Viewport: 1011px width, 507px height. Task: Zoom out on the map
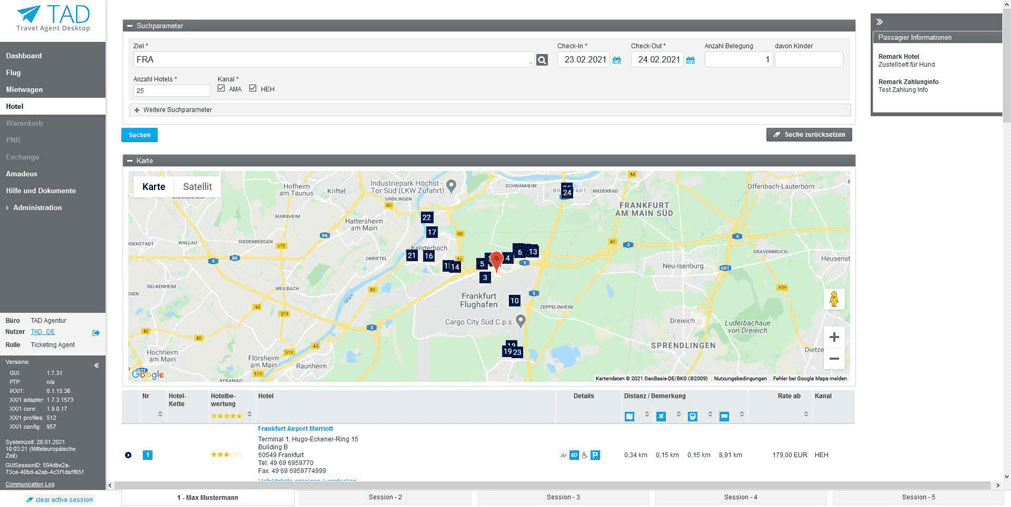point(833,359)
